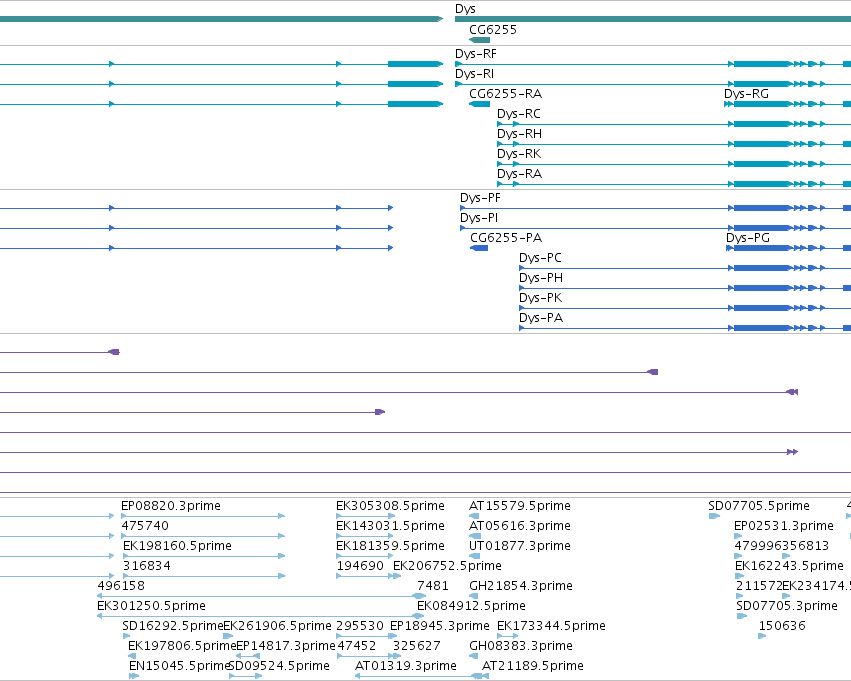Click the UT01877.3prime EST label
This screenshot has height=681, width=851.
[x=520, y=546]
